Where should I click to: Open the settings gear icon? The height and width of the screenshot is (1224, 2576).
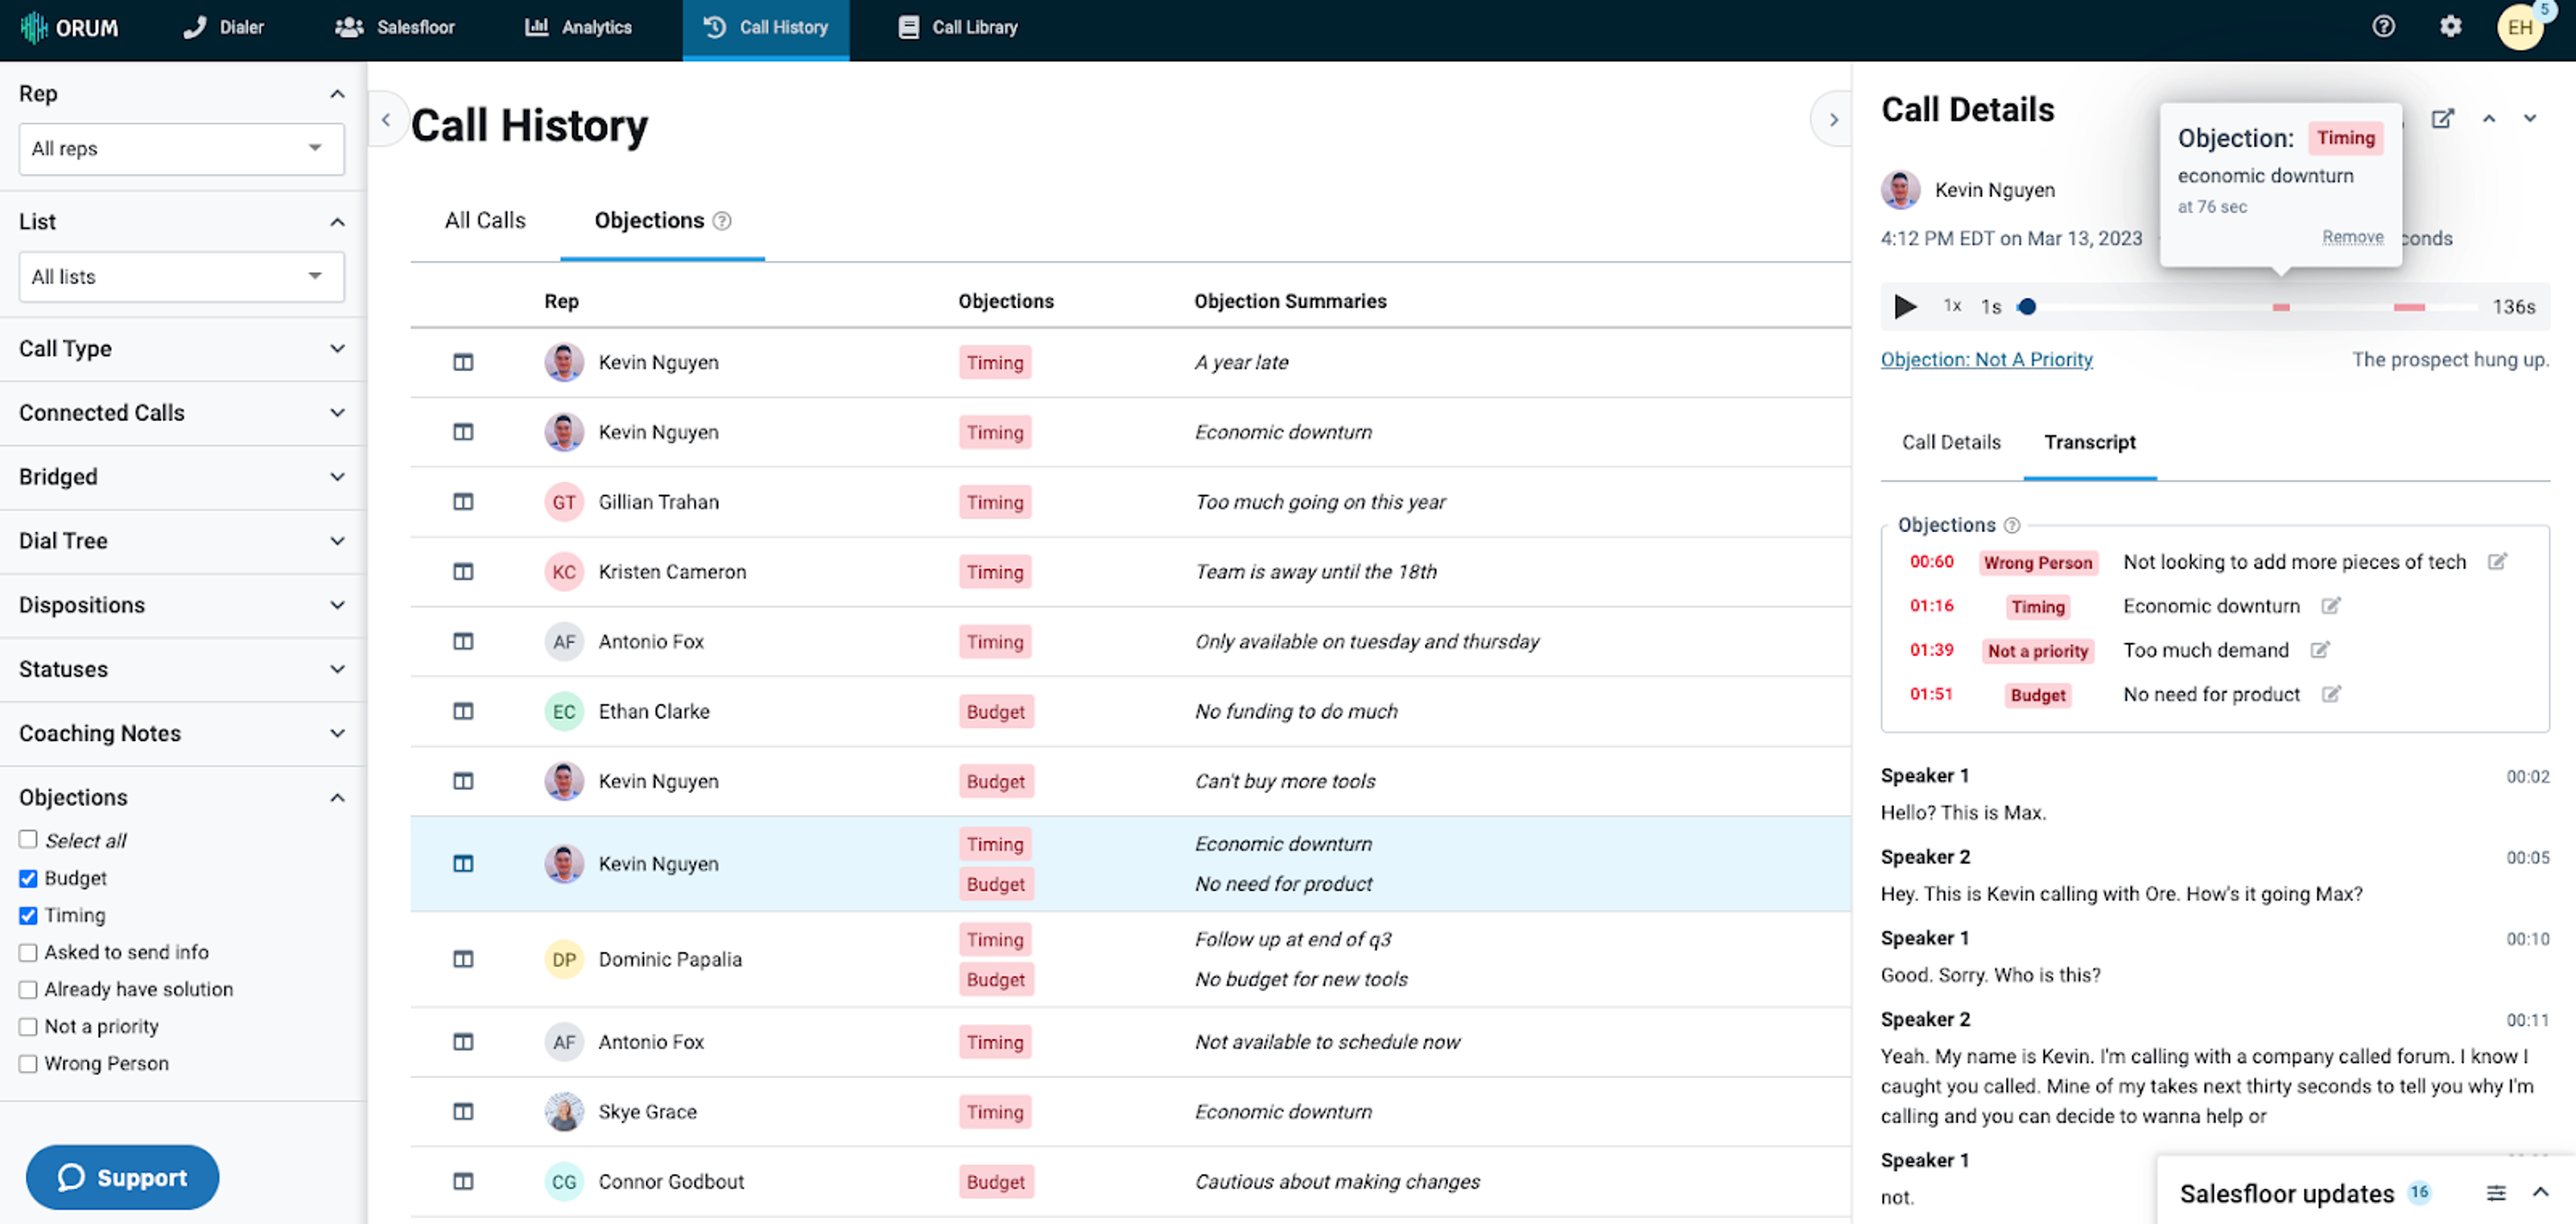point(2450,27)
